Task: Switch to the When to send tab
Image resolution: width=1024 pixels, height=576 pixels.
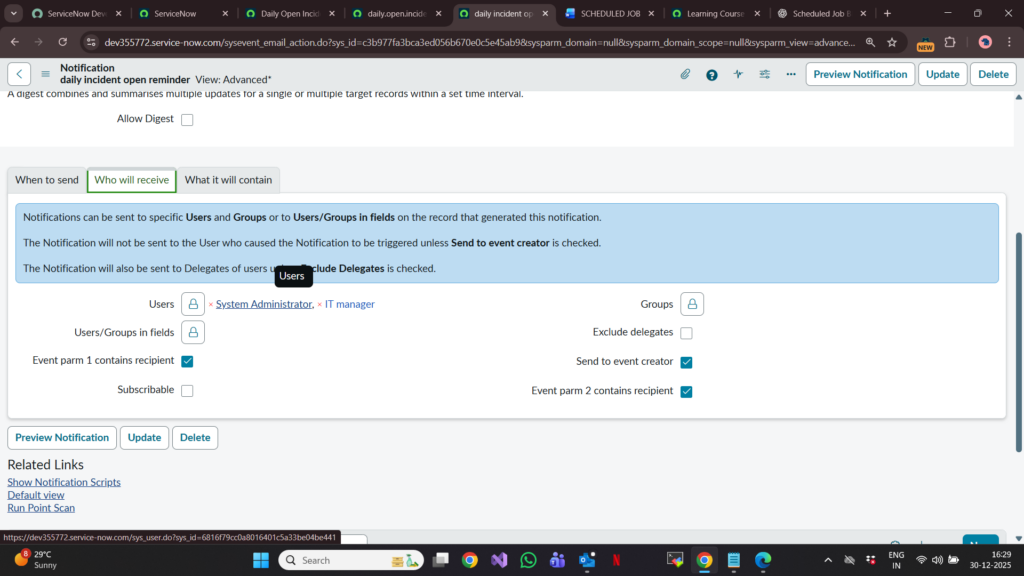Action: (x=47, y=180)
